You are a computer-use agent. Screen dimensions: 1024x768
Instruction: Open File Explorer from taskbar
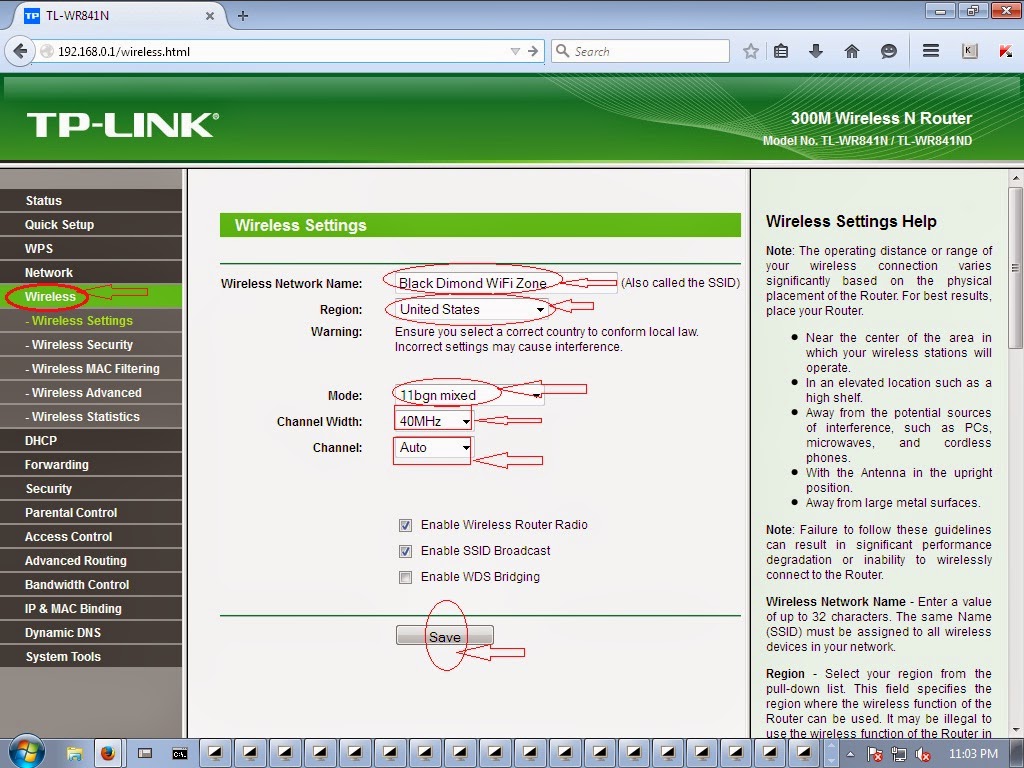click(x=74, y=754)
